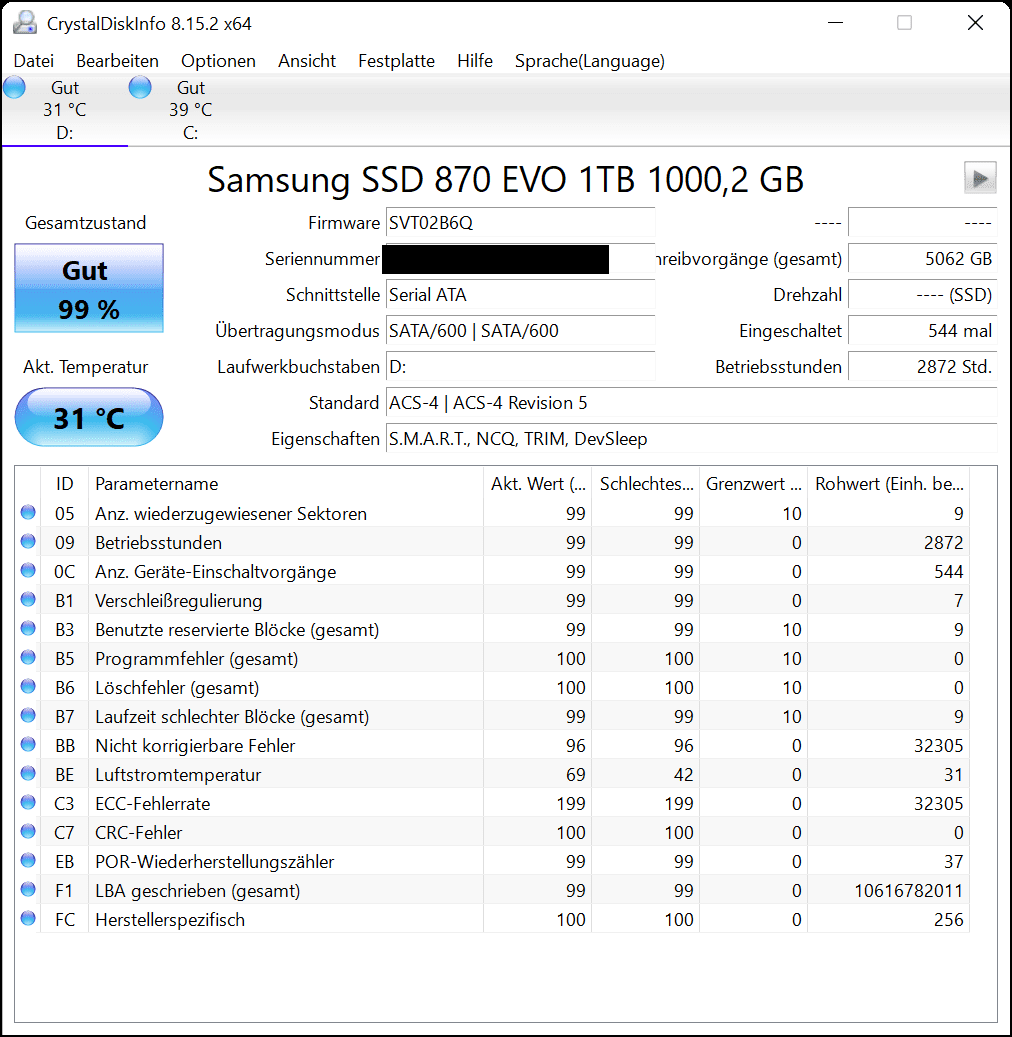Click the Schnittstelle field Serial ATA
1012x1037 pixels.
pos(521,295)
